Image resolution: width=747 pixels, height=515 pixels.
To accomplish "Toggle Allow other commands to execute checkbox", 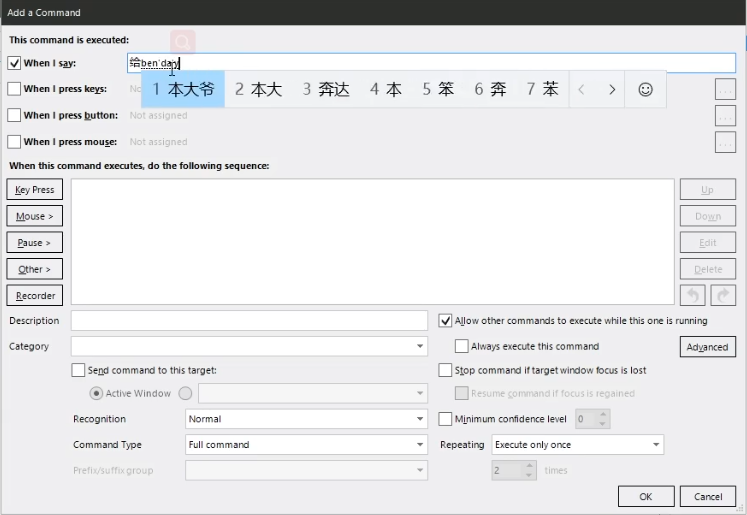I will tap(446, 321).
